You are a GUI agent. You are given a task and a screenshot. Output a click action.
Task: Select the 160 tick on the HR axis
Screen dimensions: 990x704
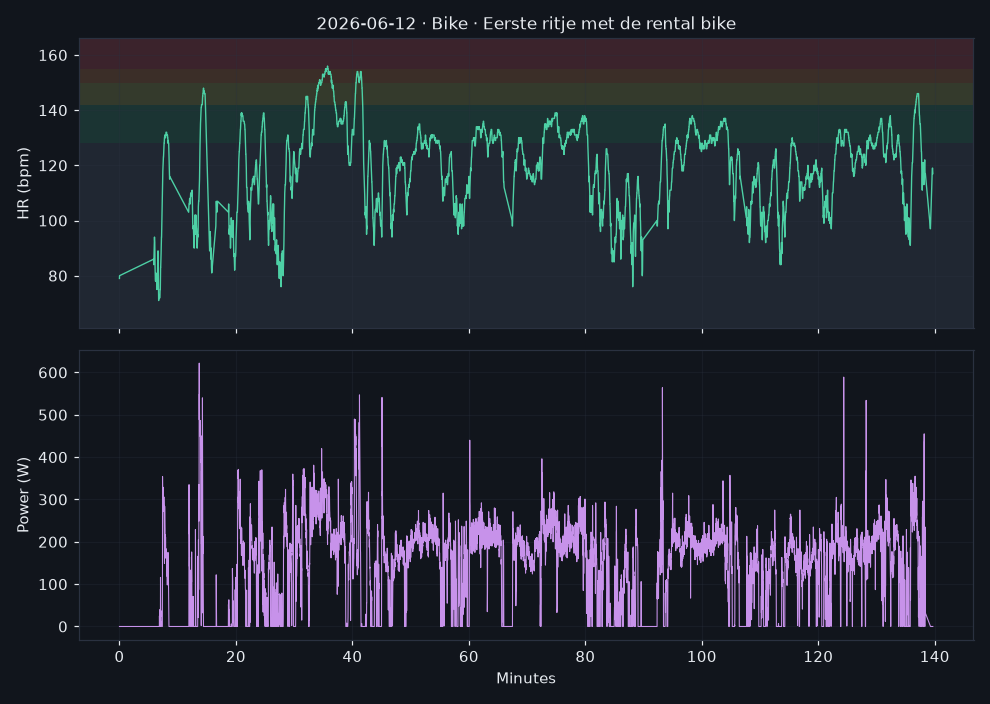(x=54, y=56)
